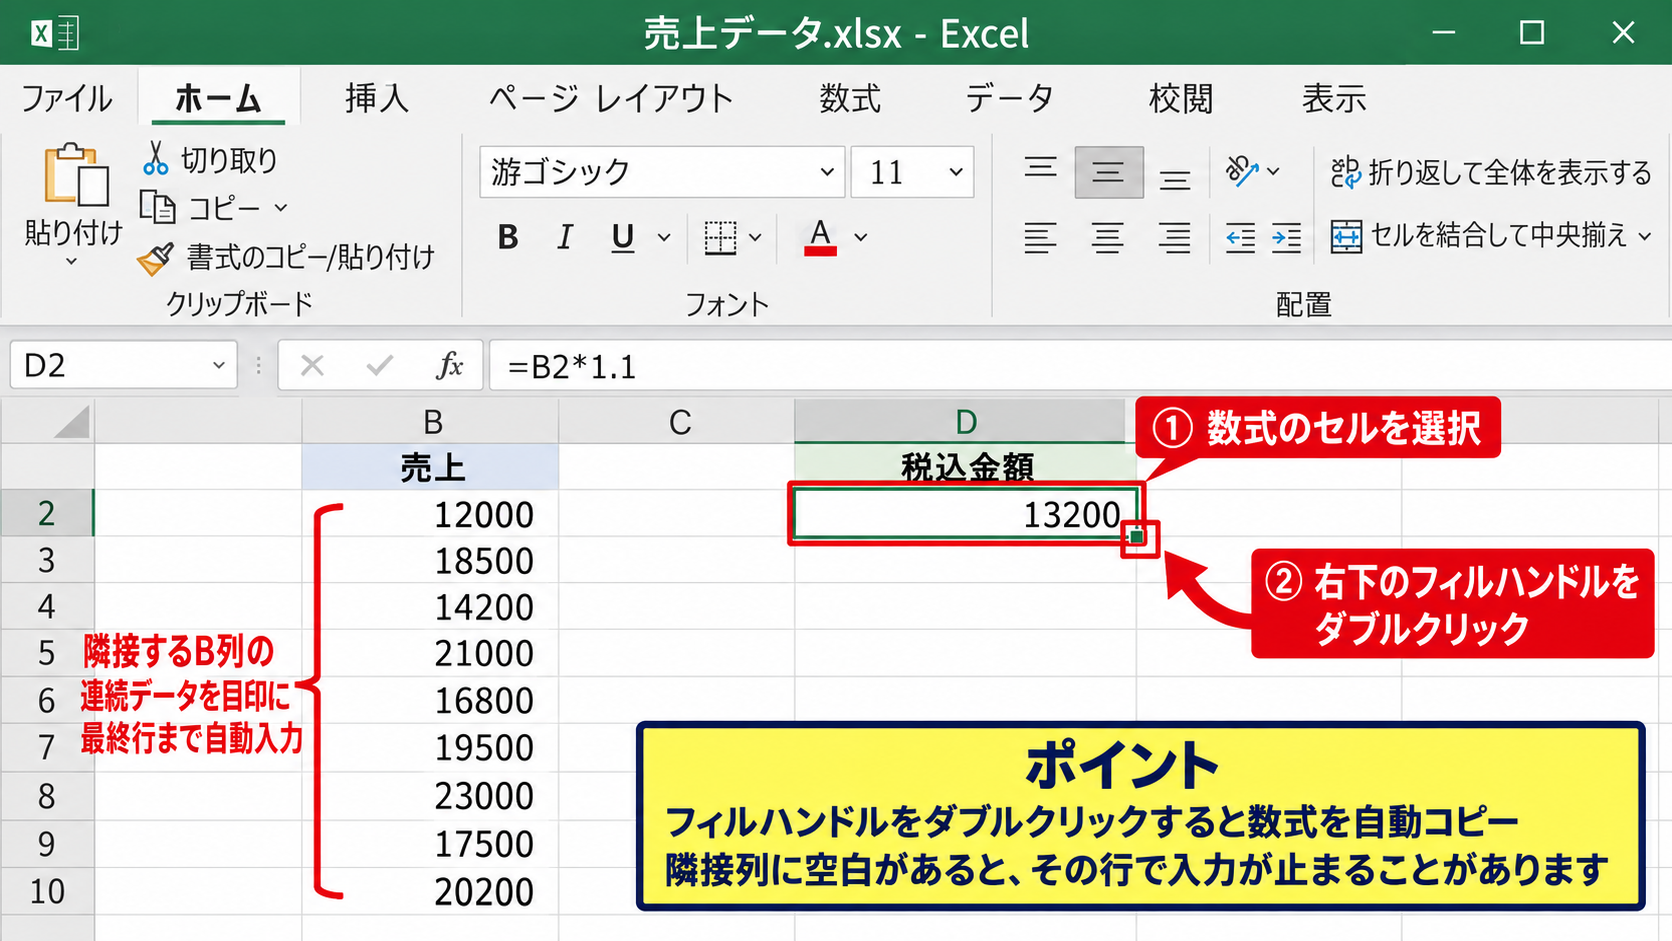Open the borders dropdown arrow
This screenshot has height=941, width=1672.
[x=755, y=238]
